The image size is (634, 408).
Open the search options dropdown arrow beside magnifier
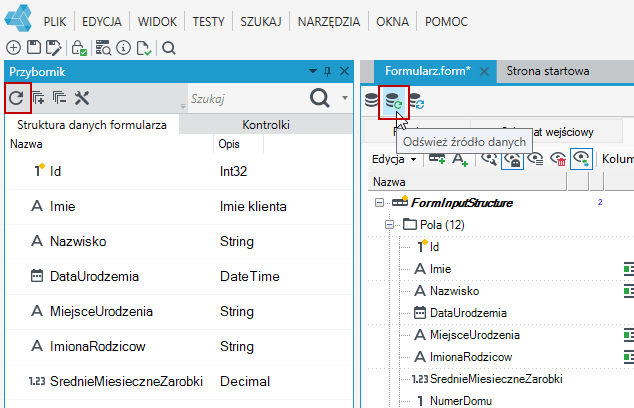point(345,98)
